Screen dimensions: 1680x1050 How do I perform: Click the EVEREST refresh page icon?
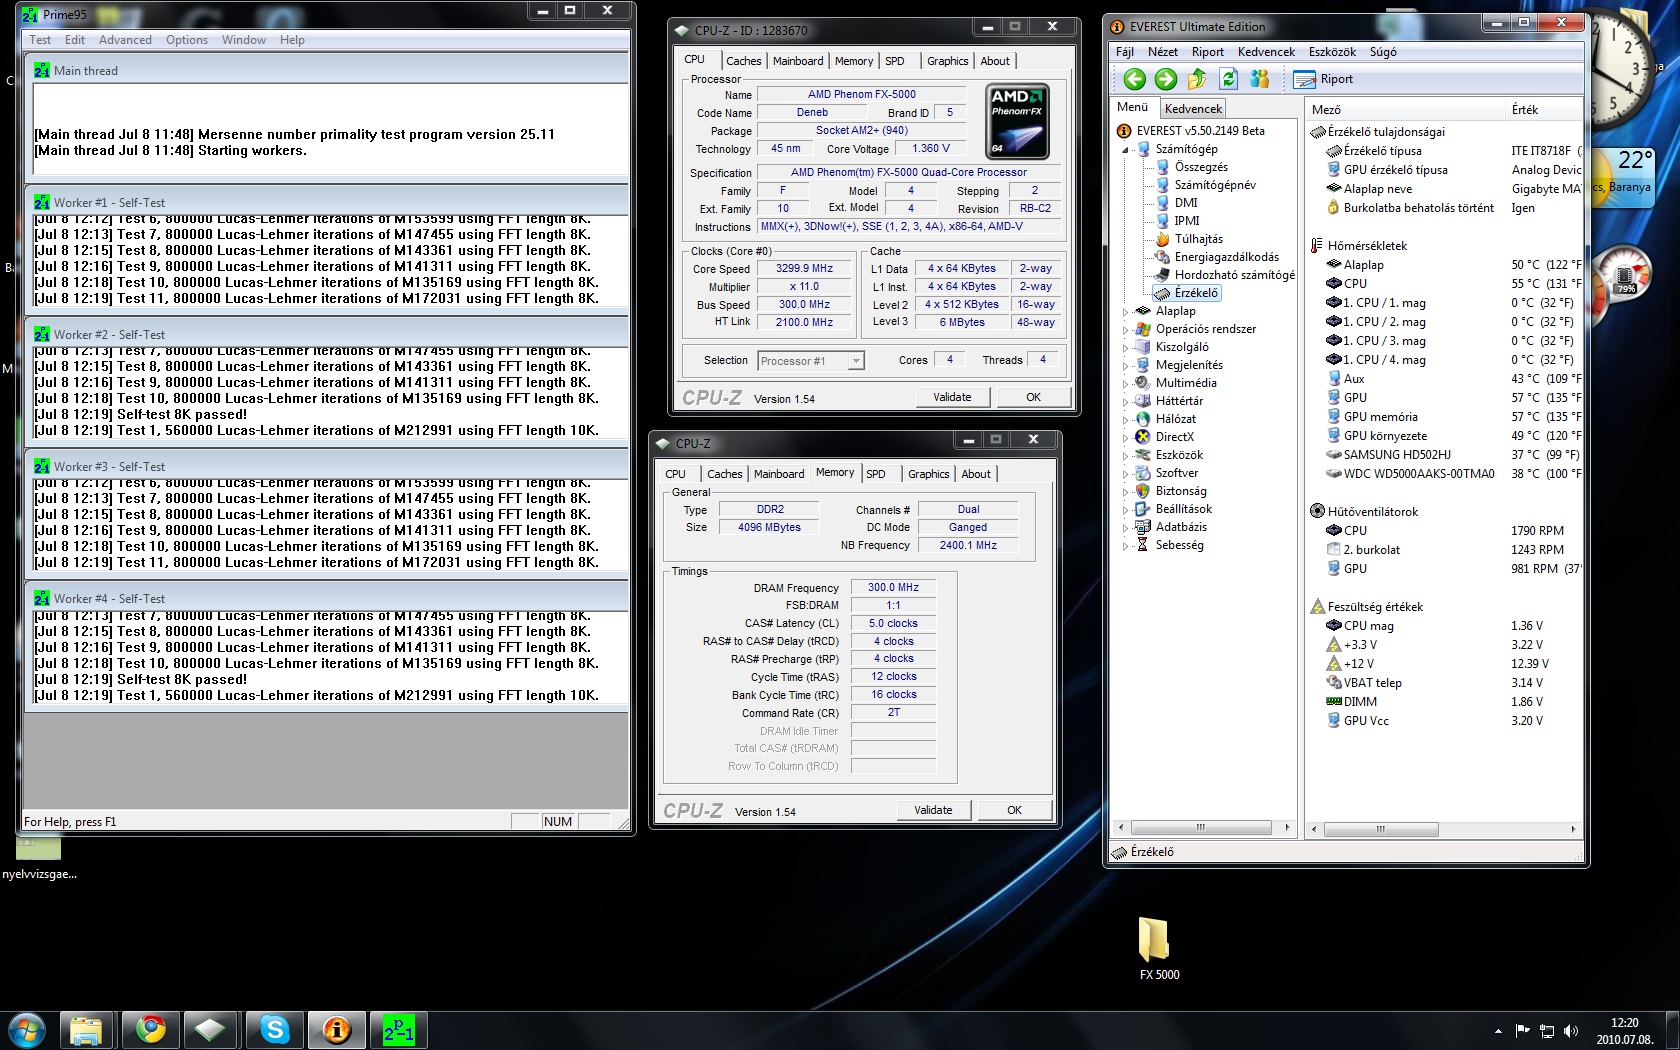1229,79
